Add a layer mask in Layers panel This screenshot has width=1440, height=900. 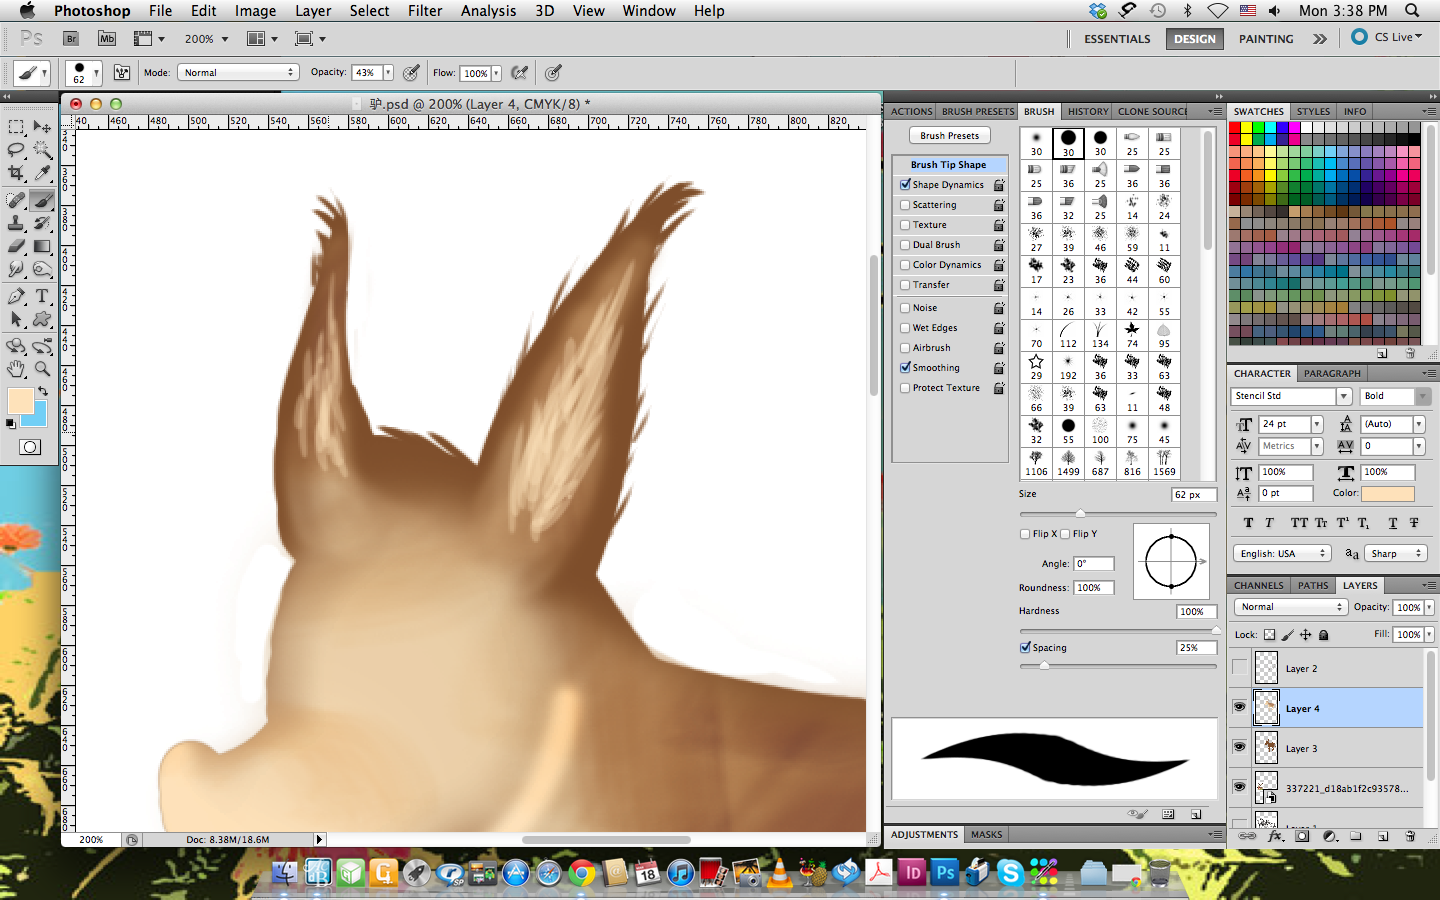[x=1302, y=836]
